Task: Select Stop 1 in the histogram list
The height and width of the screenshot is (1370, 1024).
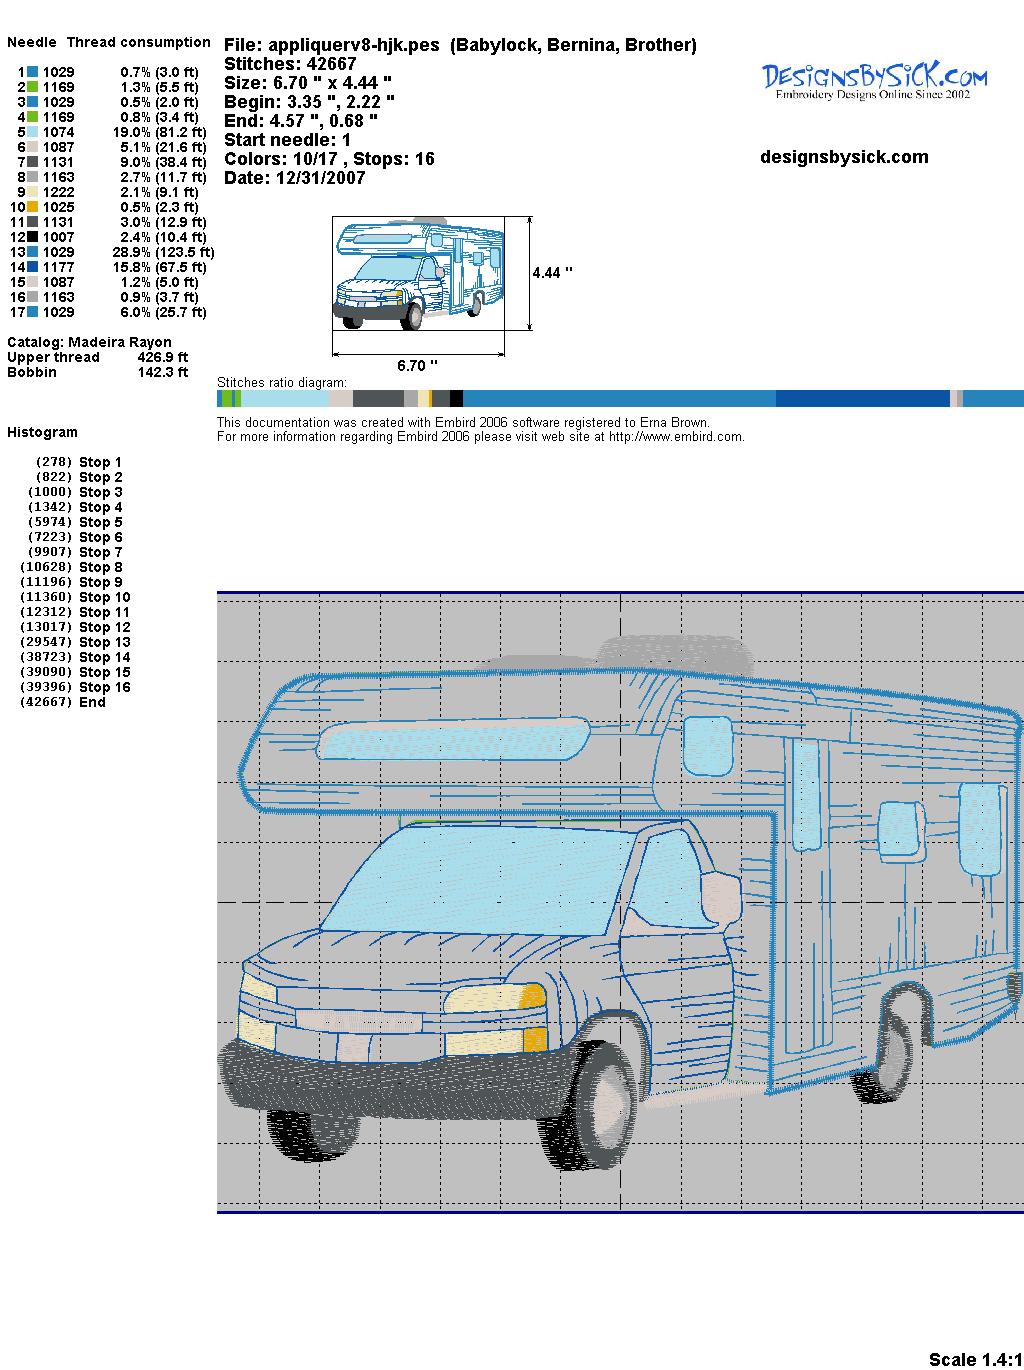Action: click(100, 462)
